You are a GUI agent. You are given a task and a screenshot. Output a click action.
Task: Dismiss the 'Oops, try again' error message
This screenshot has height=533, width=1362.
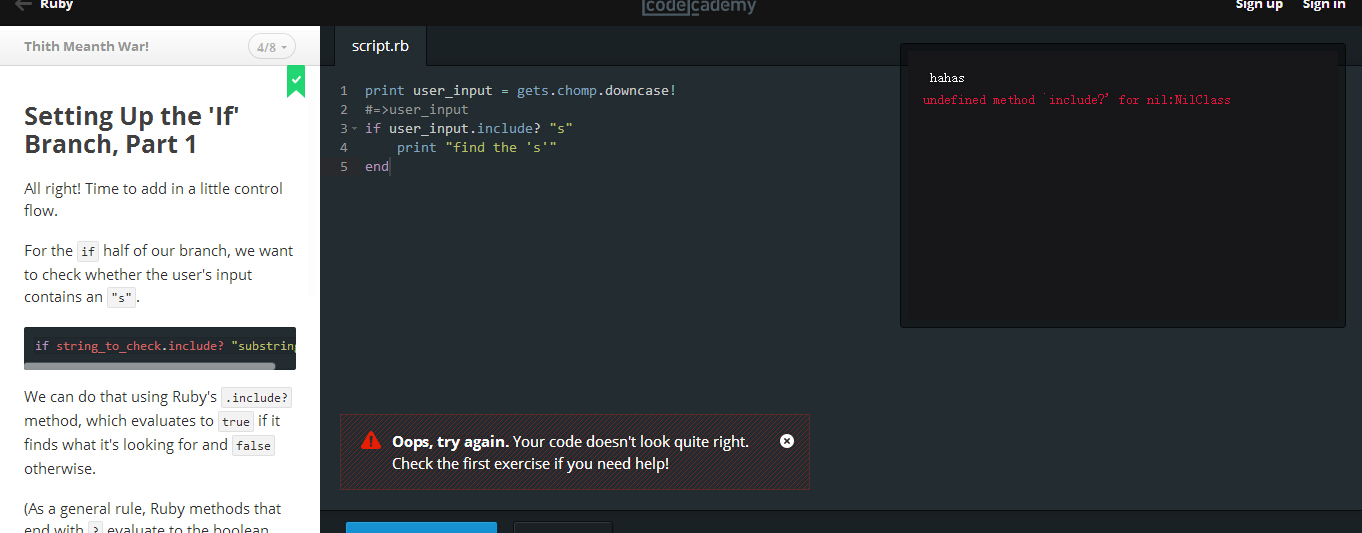click(x=787, y=441)
